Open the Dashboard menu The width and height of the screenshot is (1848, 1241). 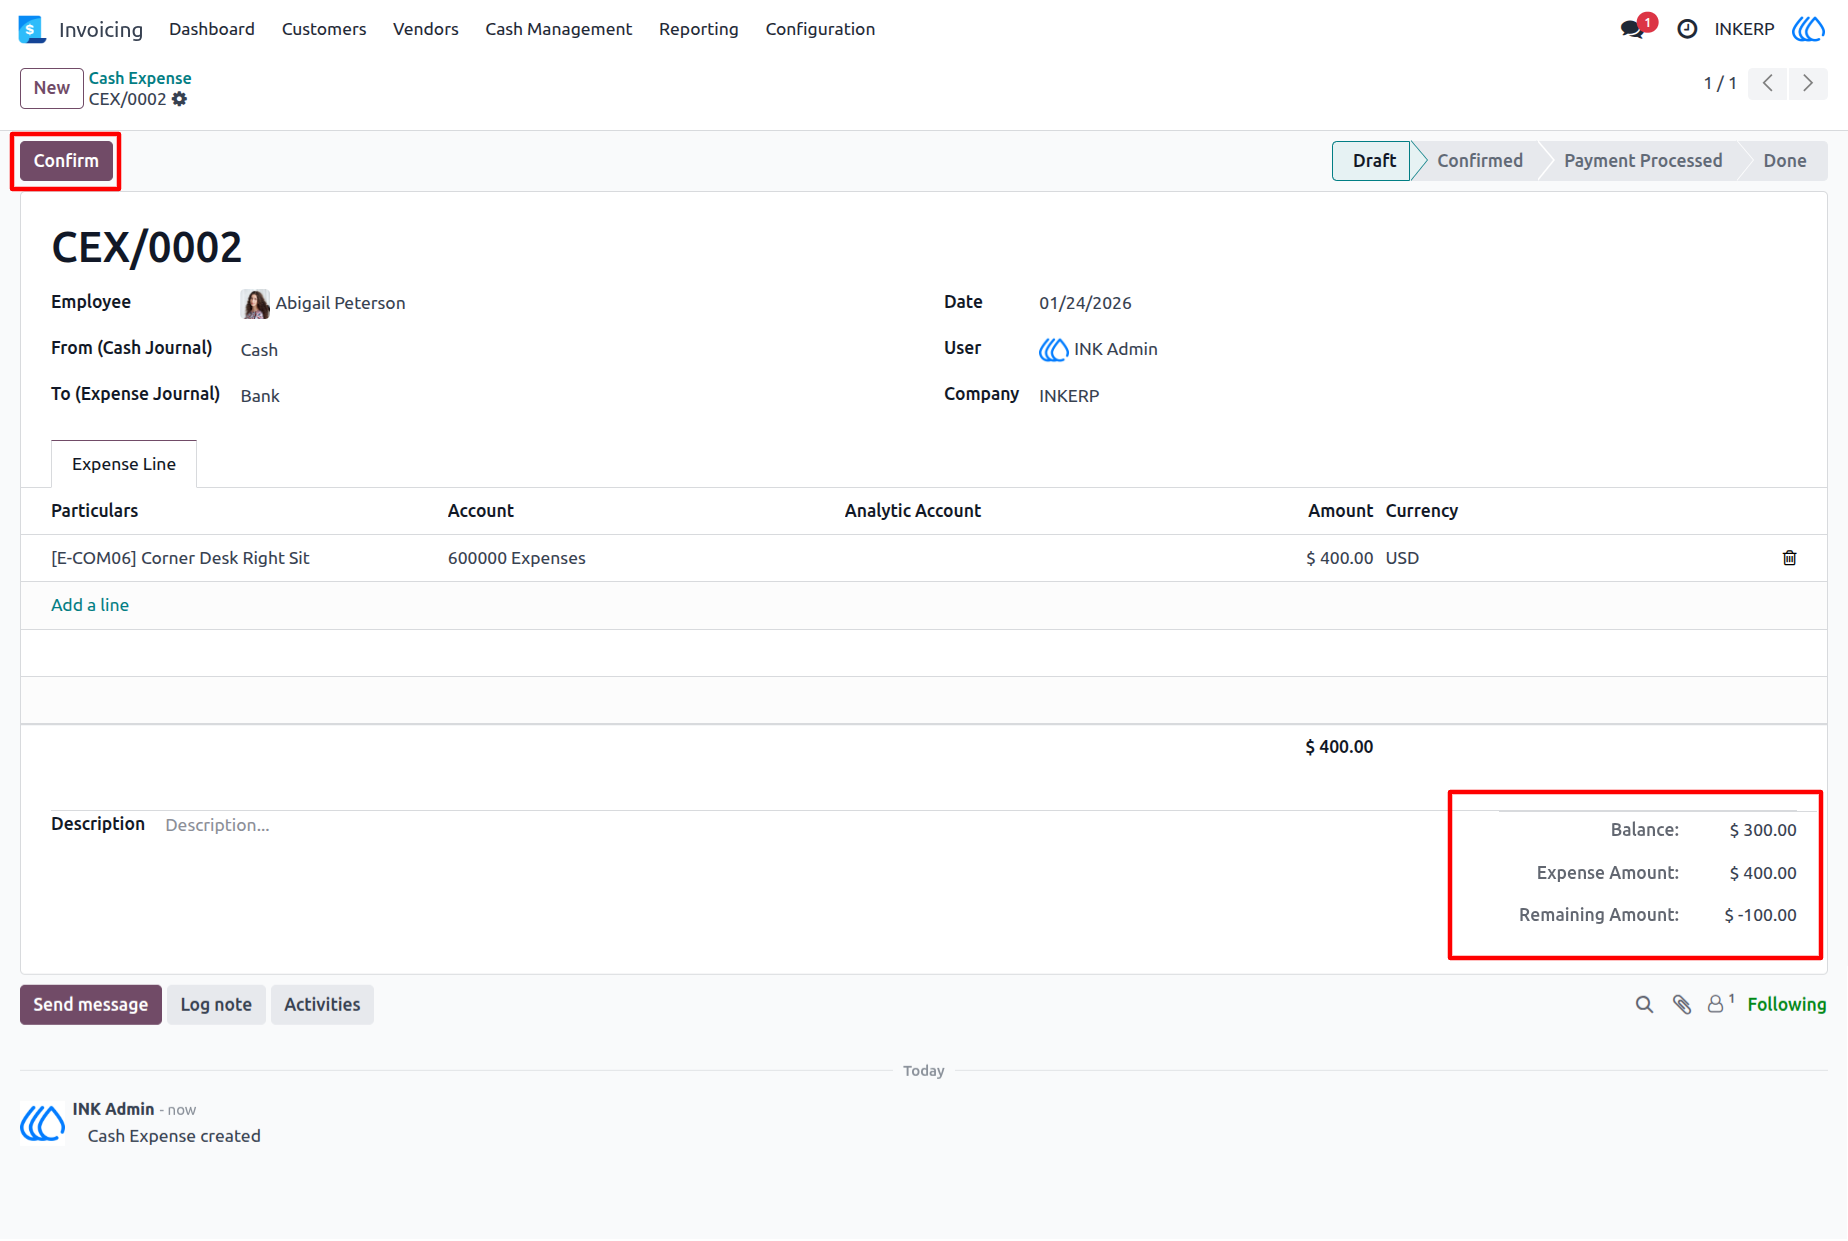pyautogui.click(x=212, y=29)
